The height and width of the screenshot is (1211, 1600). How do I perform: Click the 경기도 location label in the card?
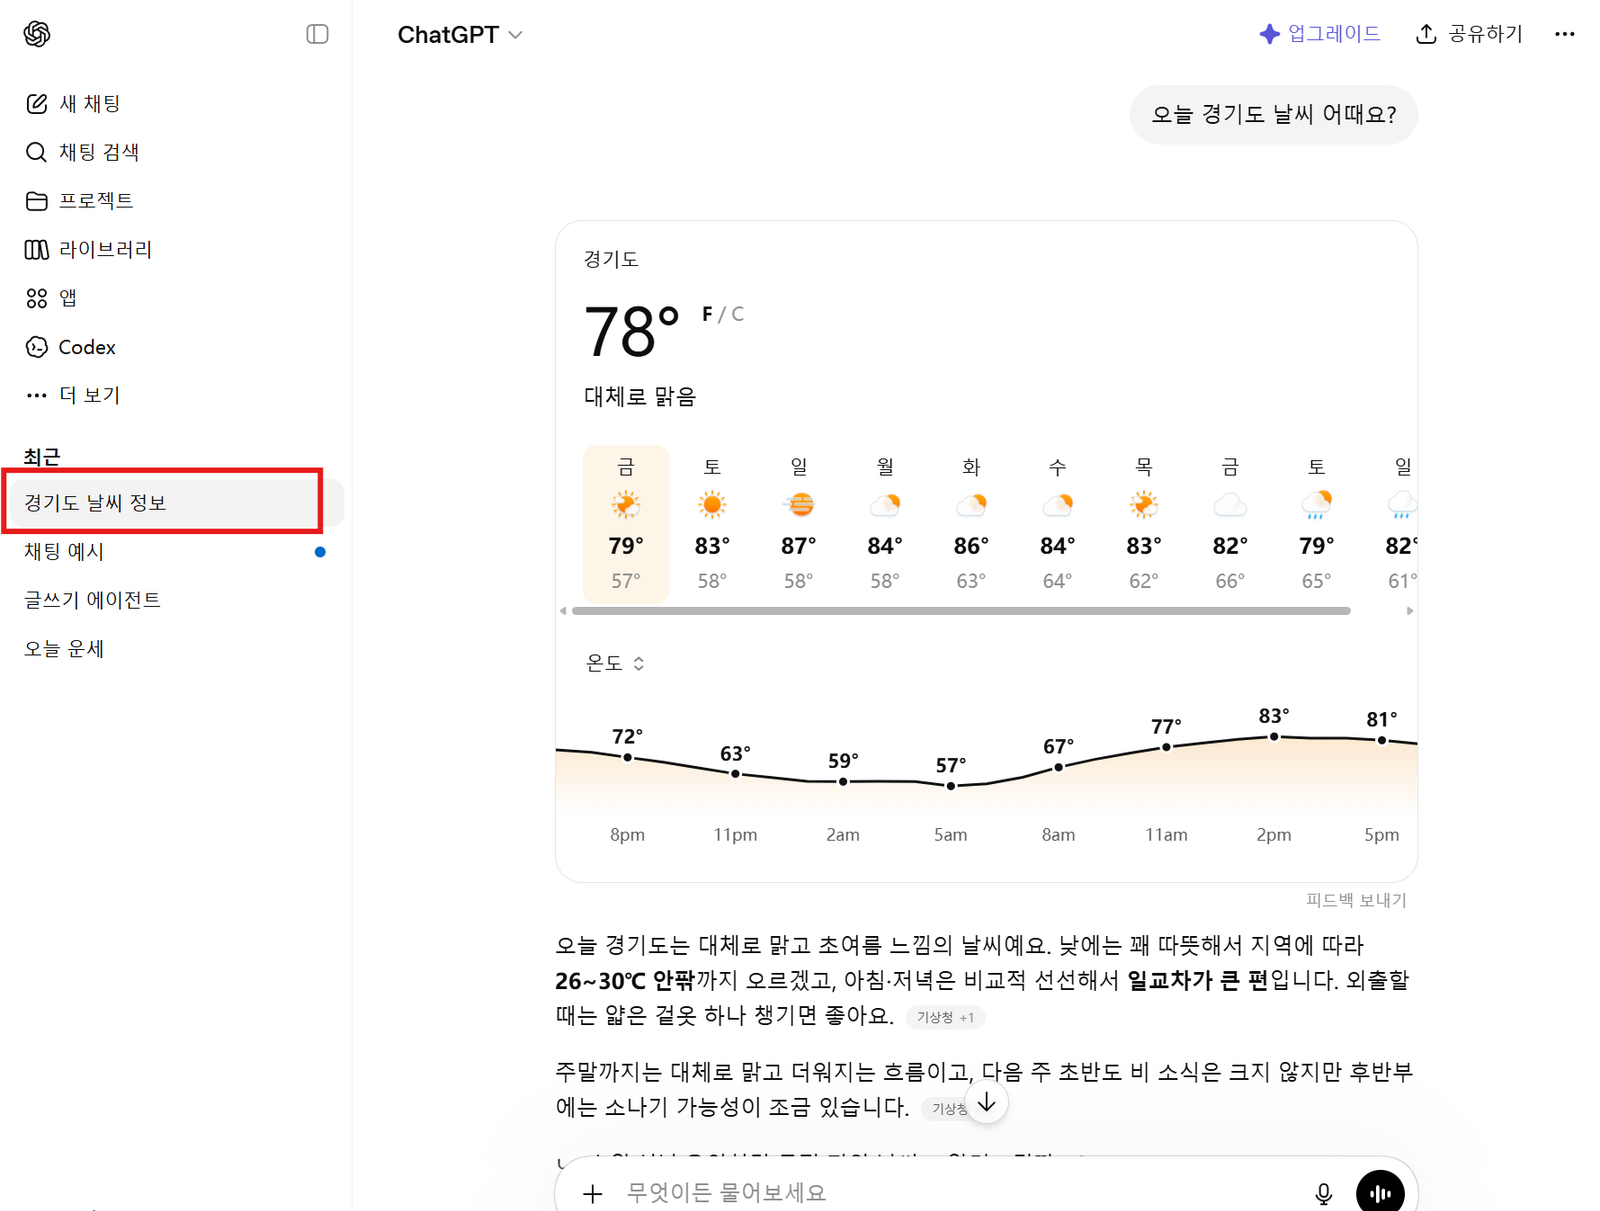(611, 259)
